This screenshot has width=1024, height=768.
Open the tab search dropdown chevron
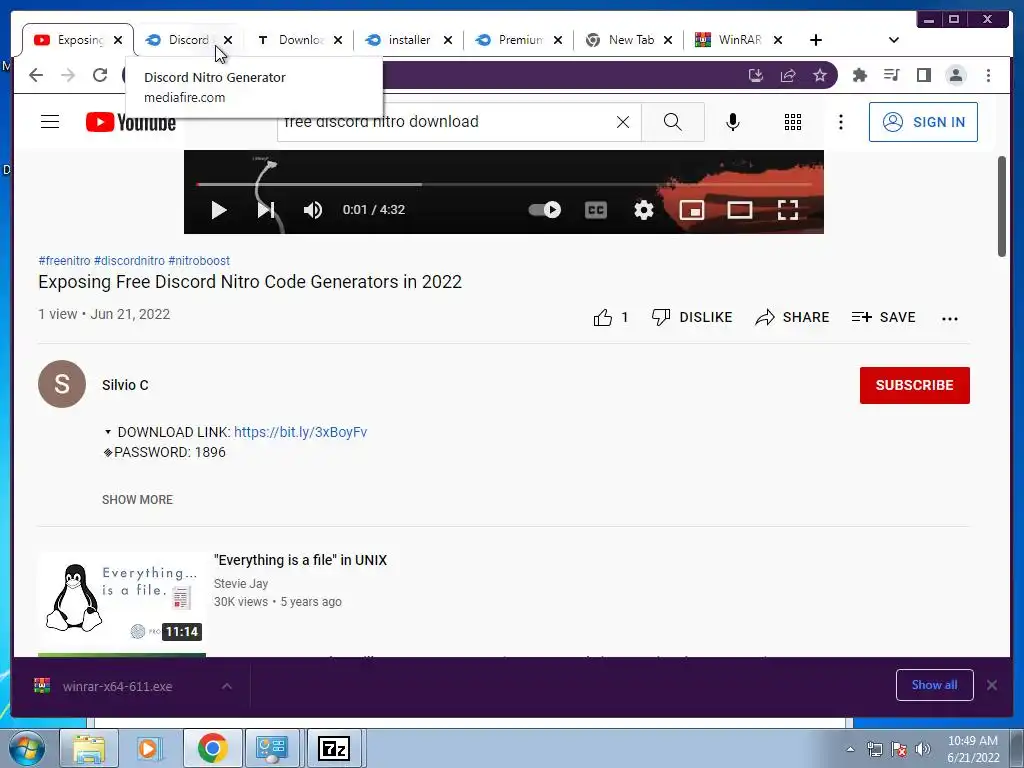893,40
